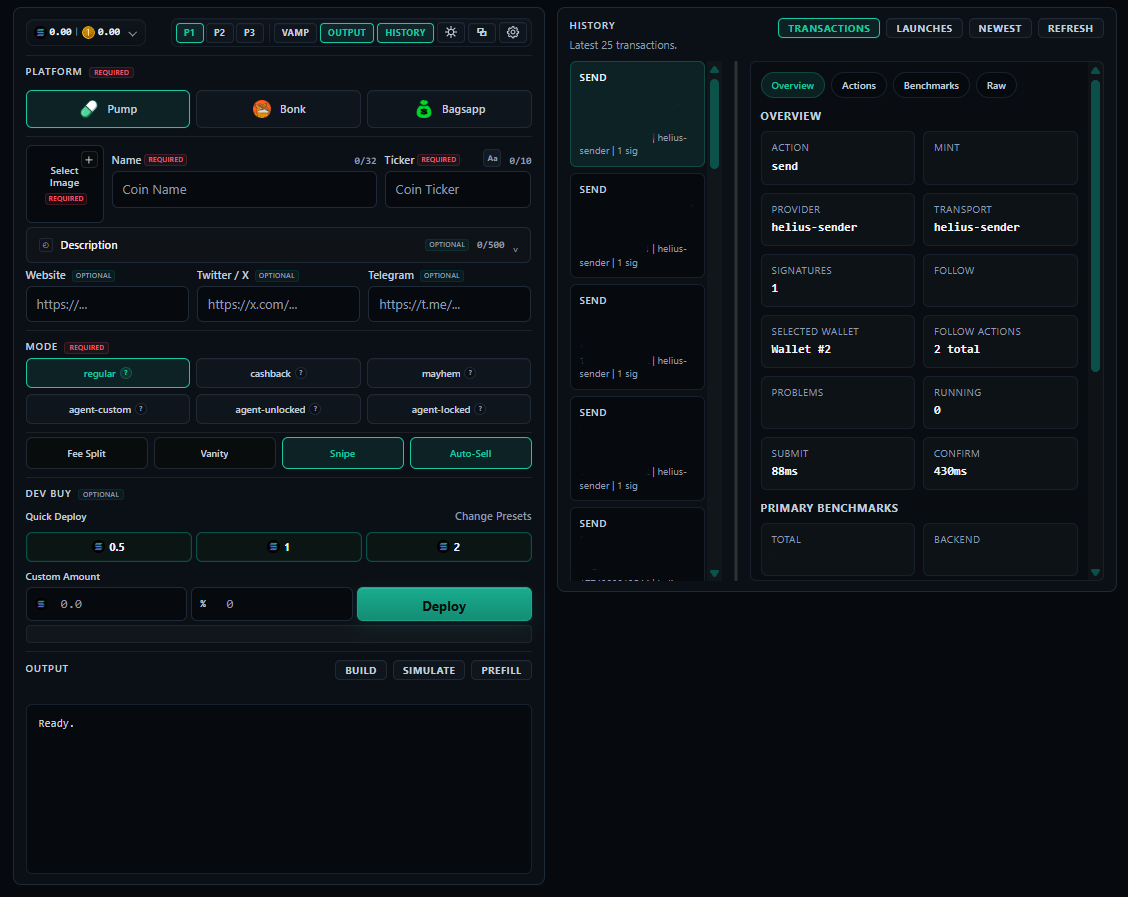Click the gold coin balance icon
This screenshot has width=1128, height=897.
click(88, 32)
